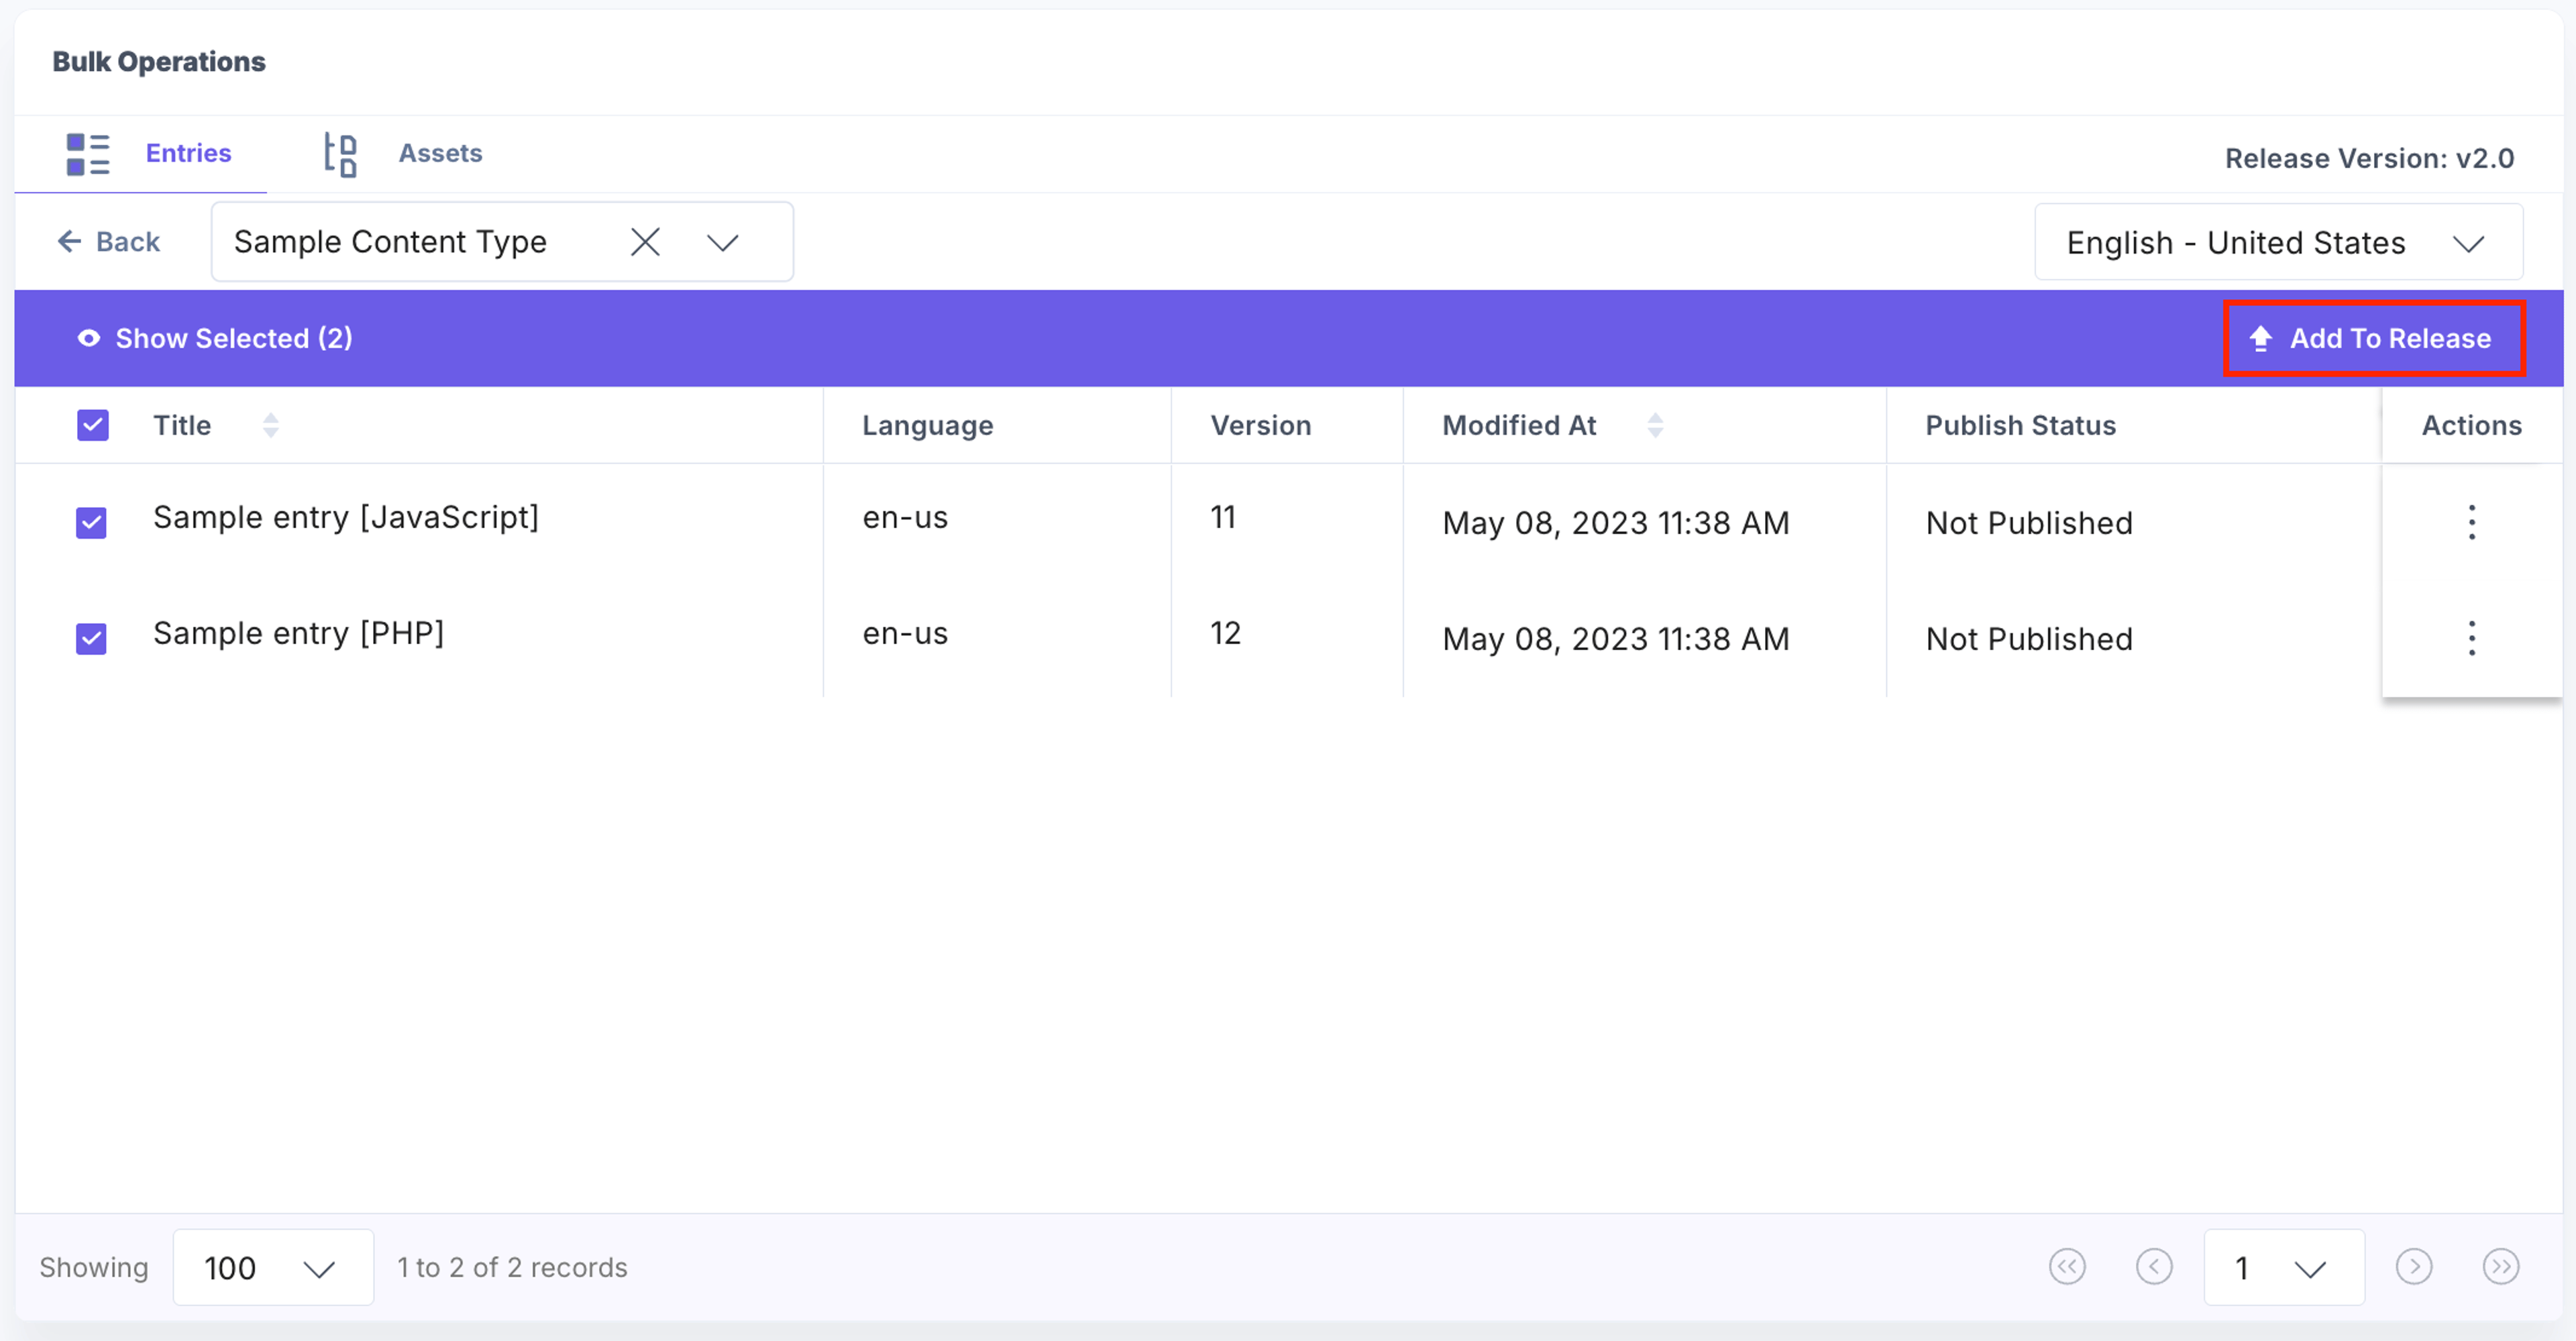Click Not Published status for JavaScript entry
The image size is (2576, 1341).
click(x=2029, y=523)
